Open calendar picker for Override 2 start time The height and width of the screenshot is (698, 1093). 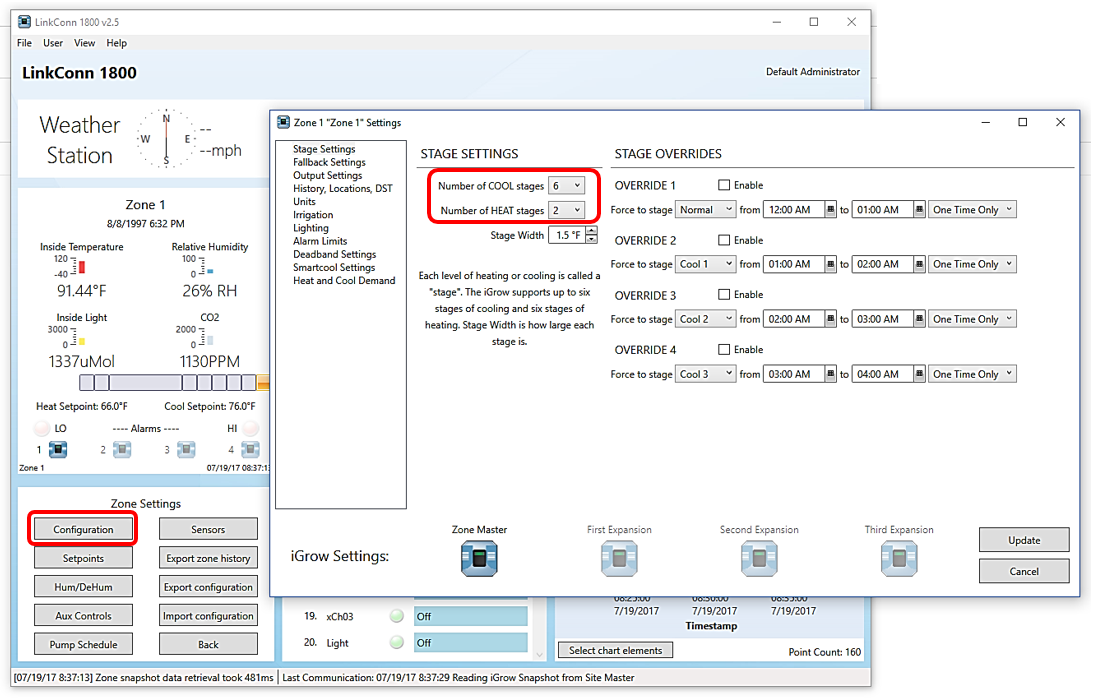click(x=830, y=264)
